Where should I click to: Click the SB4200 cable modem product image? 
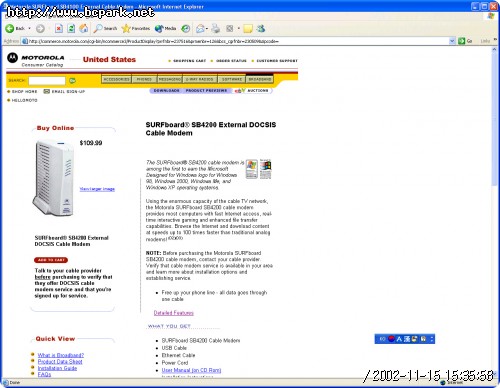[x=53, y=178]
